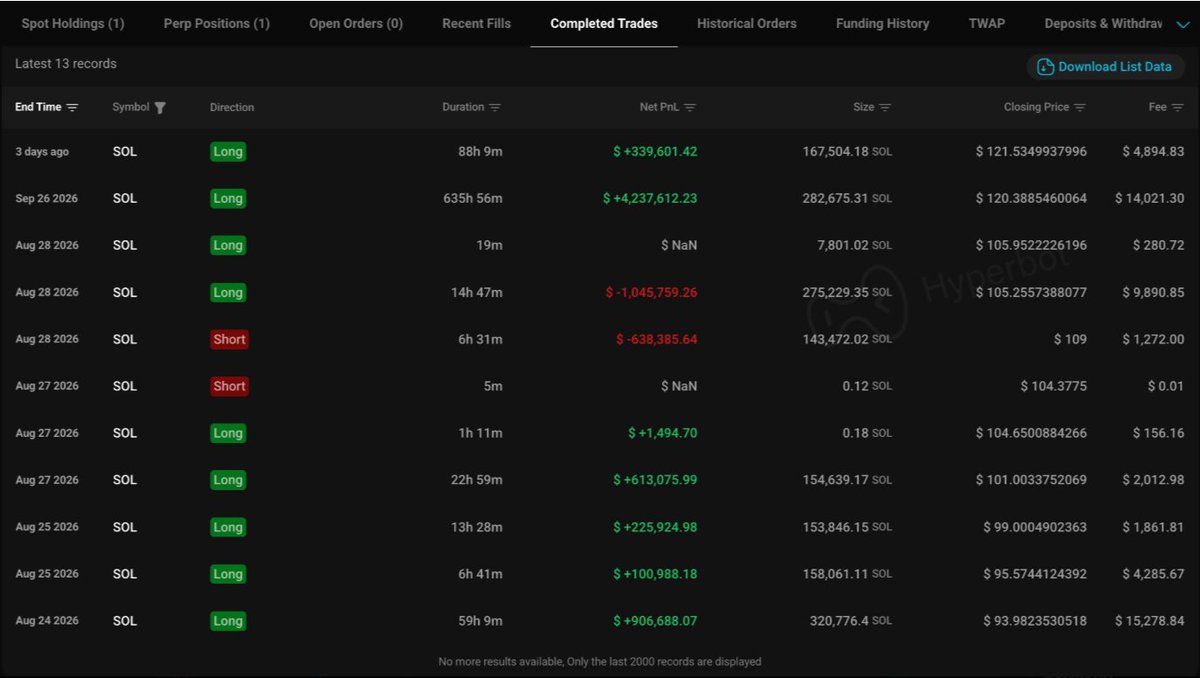Open the Perp Positions tab
Image resolution: width=1200 pixels, height=678 pixels.
(217, 23)
